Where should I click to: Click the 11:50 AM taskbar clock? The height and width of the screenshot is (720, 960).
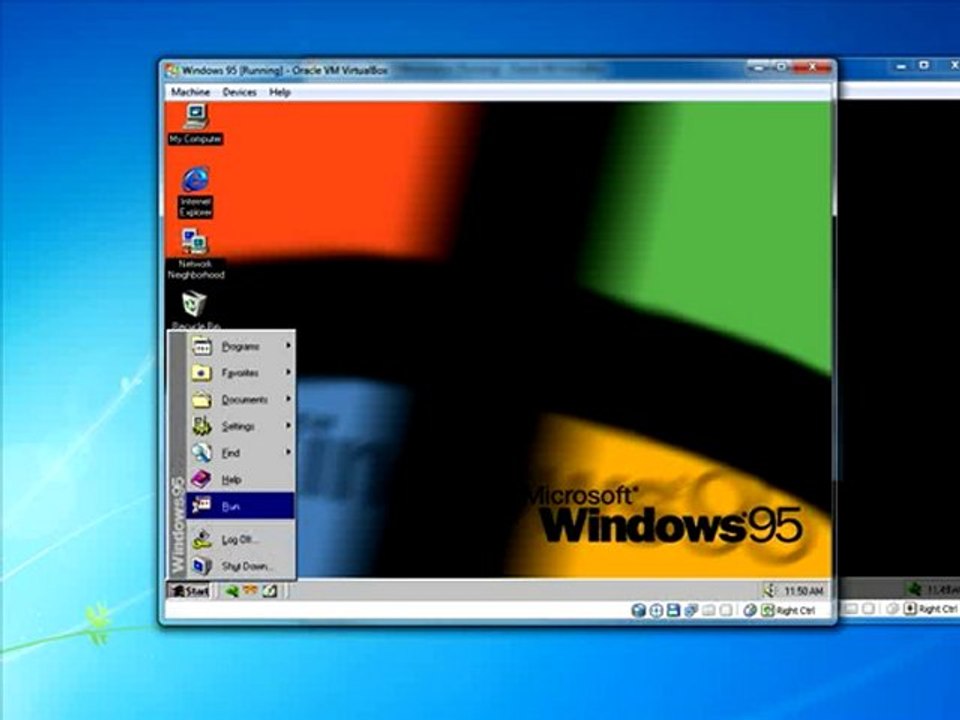tap(803, 591)
